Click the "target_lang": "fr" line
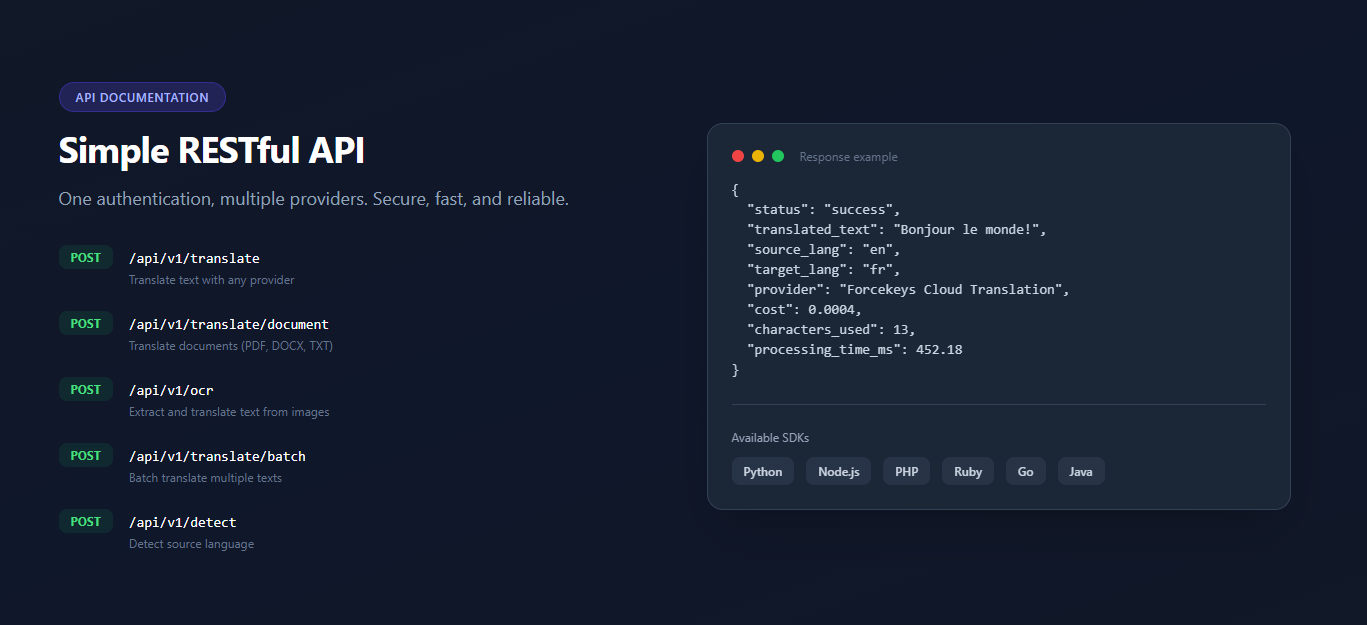 (x=824, y=270)
